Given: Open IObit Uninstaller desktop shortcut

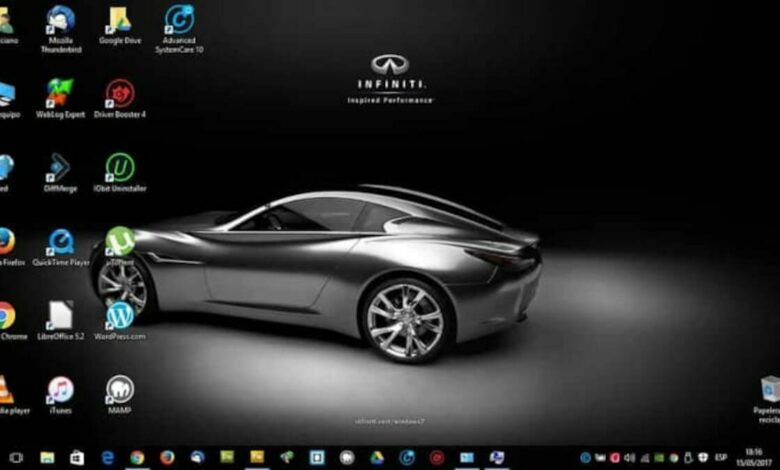Looking at the screenshot, I should [x=120, y=173].
